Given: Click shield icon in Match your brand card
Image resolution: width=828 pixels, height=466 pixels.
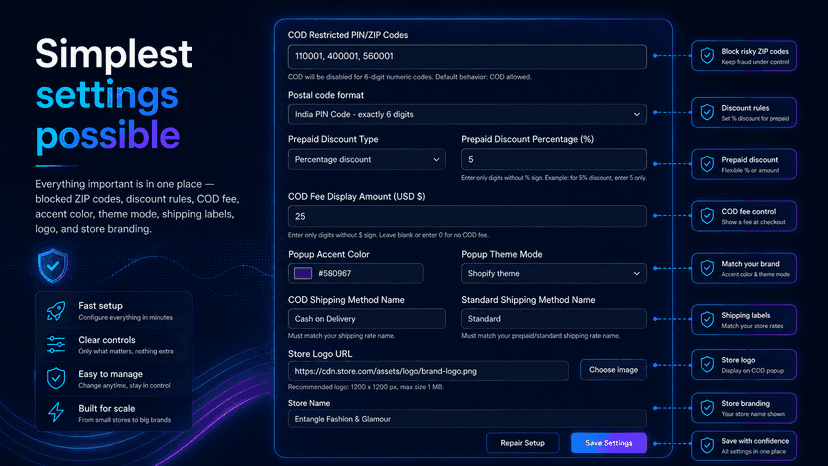Looking at the screenshot, I should [707, 268].
